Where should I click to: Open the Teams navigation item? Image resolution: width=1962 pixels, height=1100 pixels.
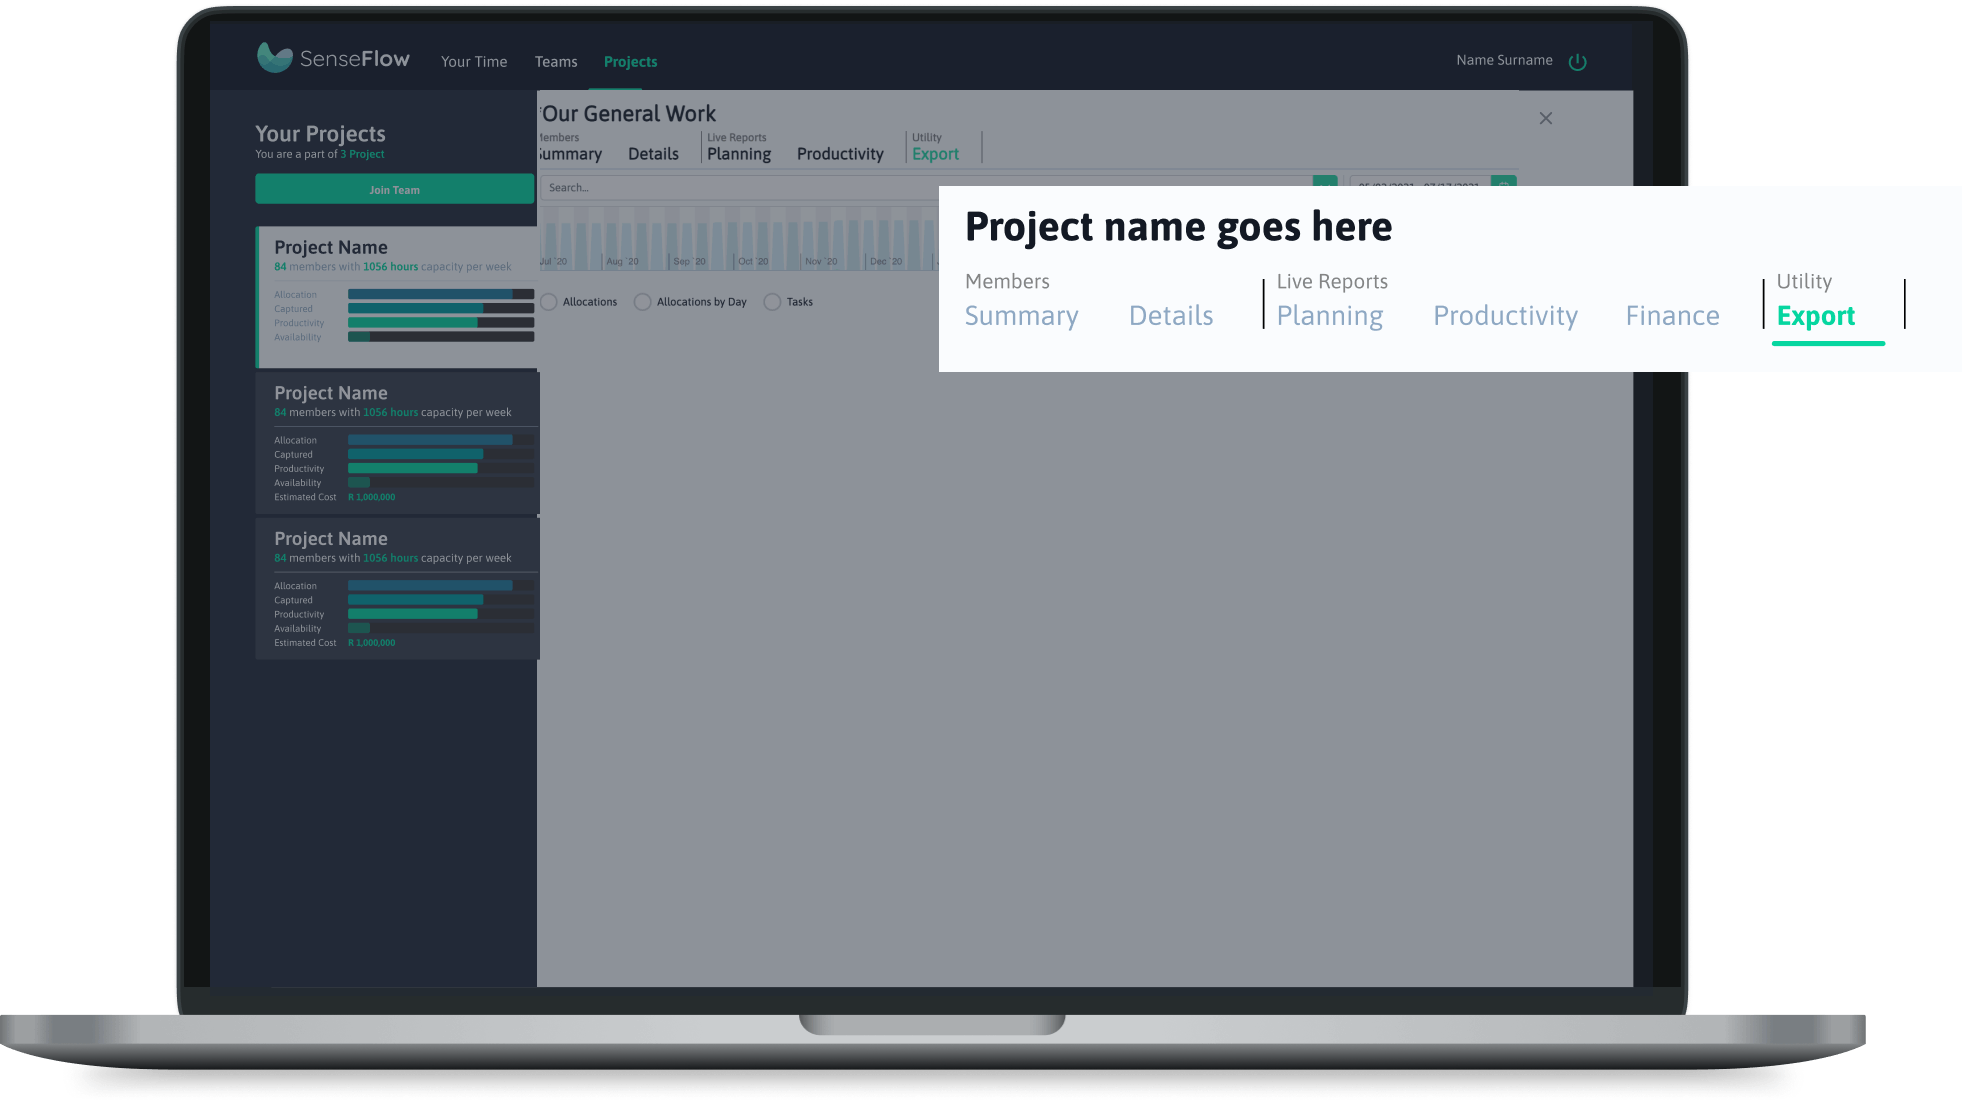click(555, 62)
